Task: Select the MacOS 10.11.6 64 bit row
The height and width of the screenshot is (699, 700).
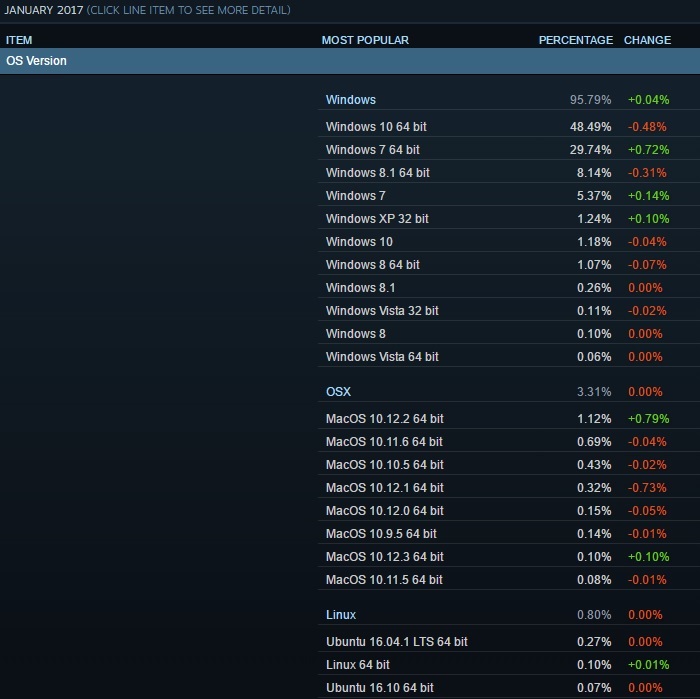Action: click(508, 442)
